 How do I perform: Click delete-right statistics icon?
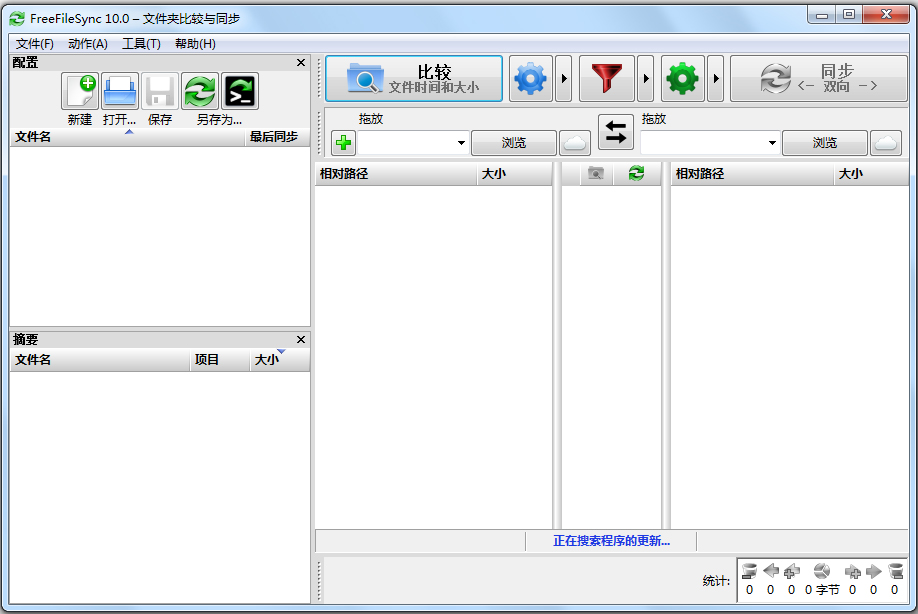point(895,571)
